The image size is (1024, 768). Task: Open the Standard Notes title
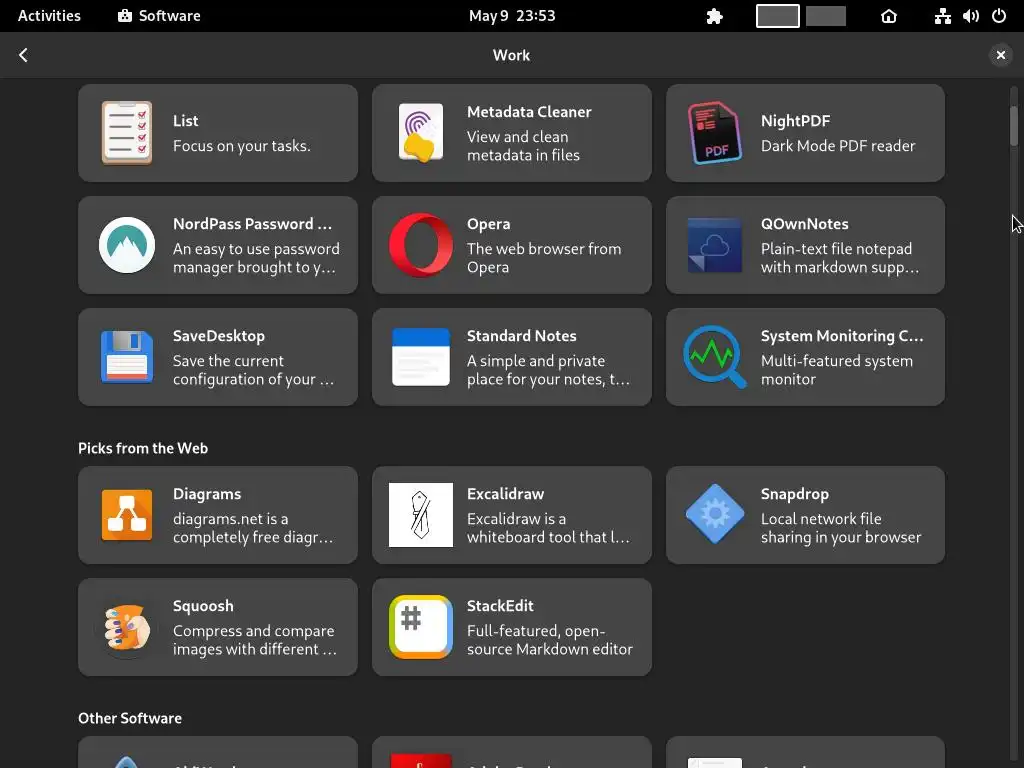pos(522,336)
